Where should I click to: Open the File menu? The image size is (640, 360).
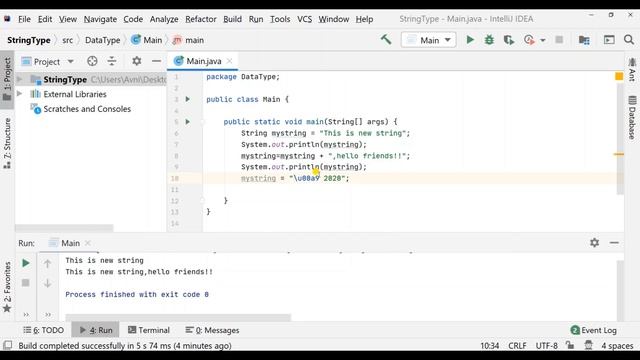pos(24,19)
